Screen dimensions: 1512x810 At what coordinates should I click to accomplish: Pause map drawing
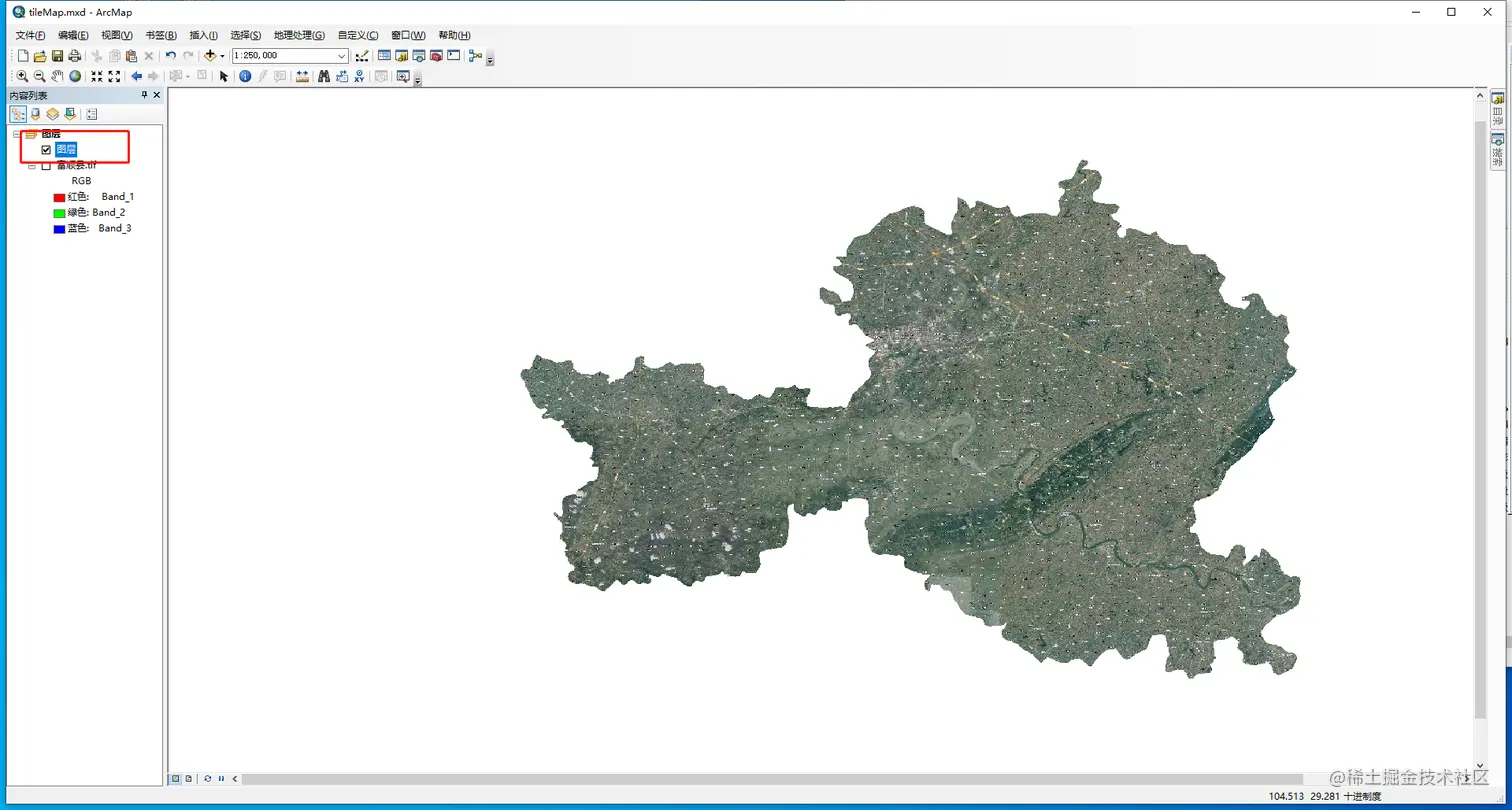coord(221,778)
